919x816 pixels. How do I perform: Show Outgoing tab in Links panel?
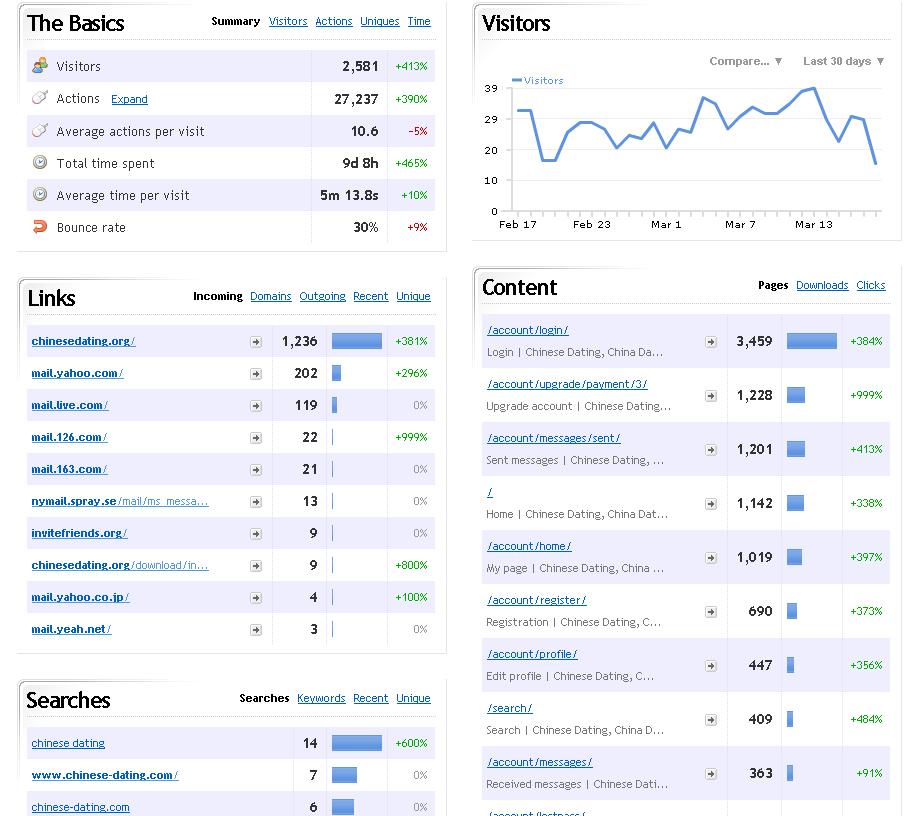(322, 296)
